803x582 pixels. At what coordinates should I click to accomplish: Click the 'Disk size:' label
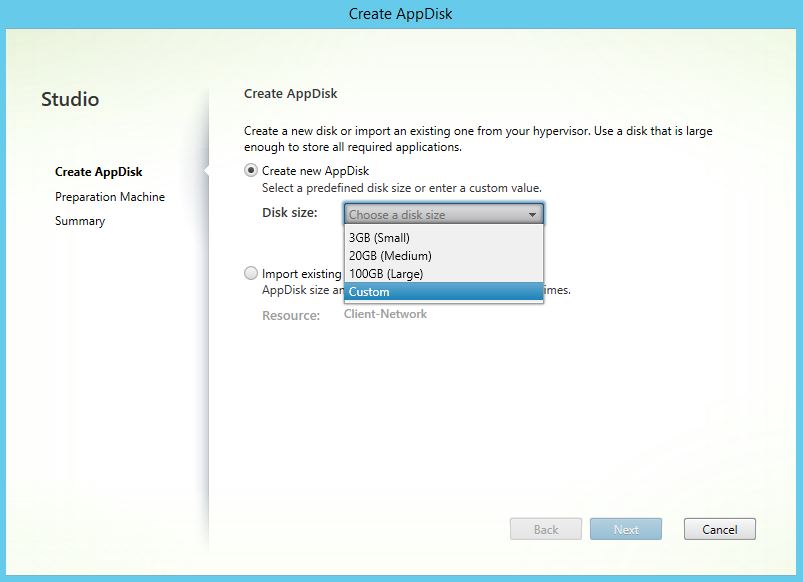[x=289, y=213]
